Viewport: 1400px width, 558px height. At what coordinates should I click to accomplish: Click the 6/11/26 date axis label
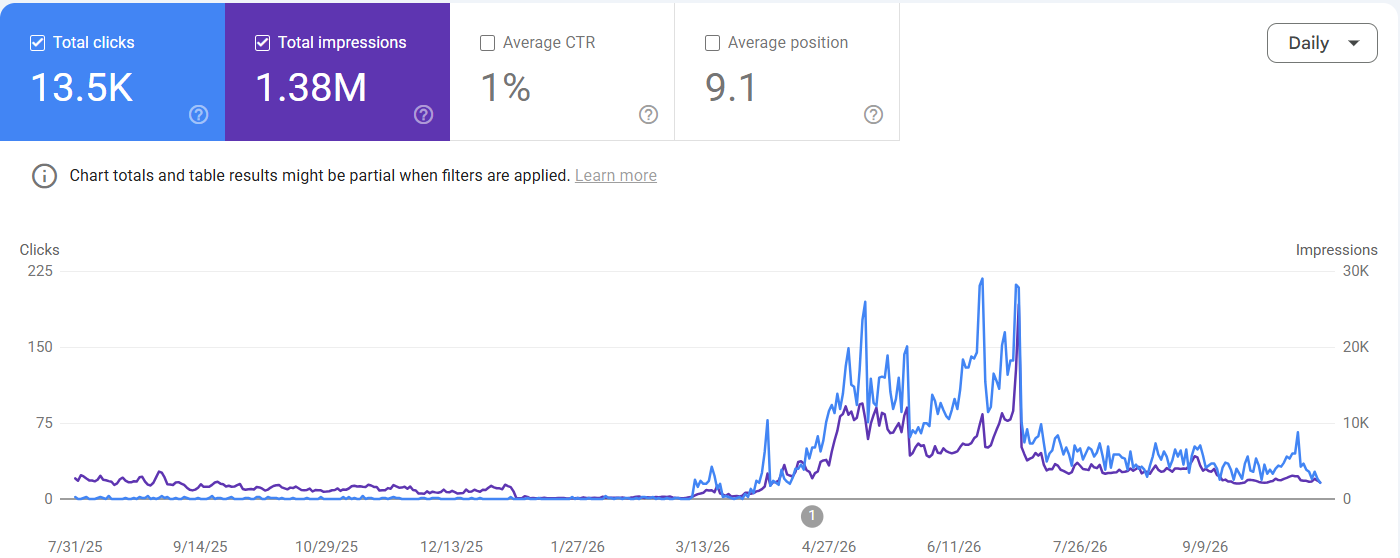pos(954,547)
